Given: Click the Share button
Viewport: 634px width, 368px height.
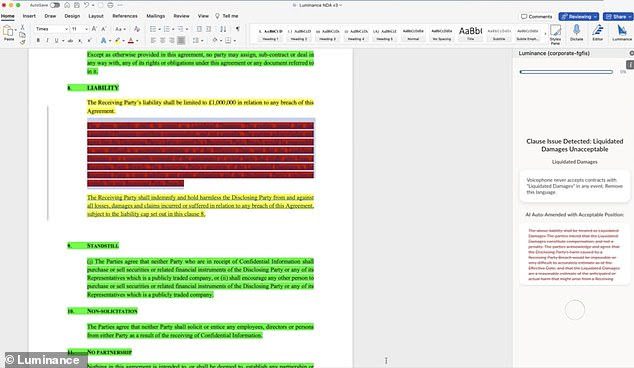Looking at the screenshot, I should click(618, 17).
